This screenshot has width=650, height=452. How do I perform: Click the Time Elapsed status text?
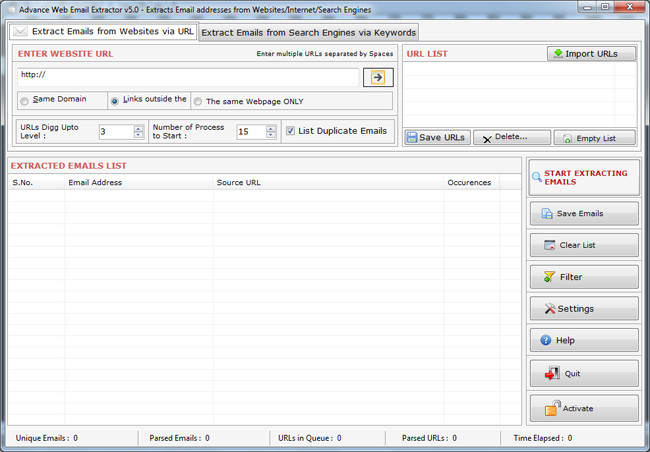pos(543,438)
